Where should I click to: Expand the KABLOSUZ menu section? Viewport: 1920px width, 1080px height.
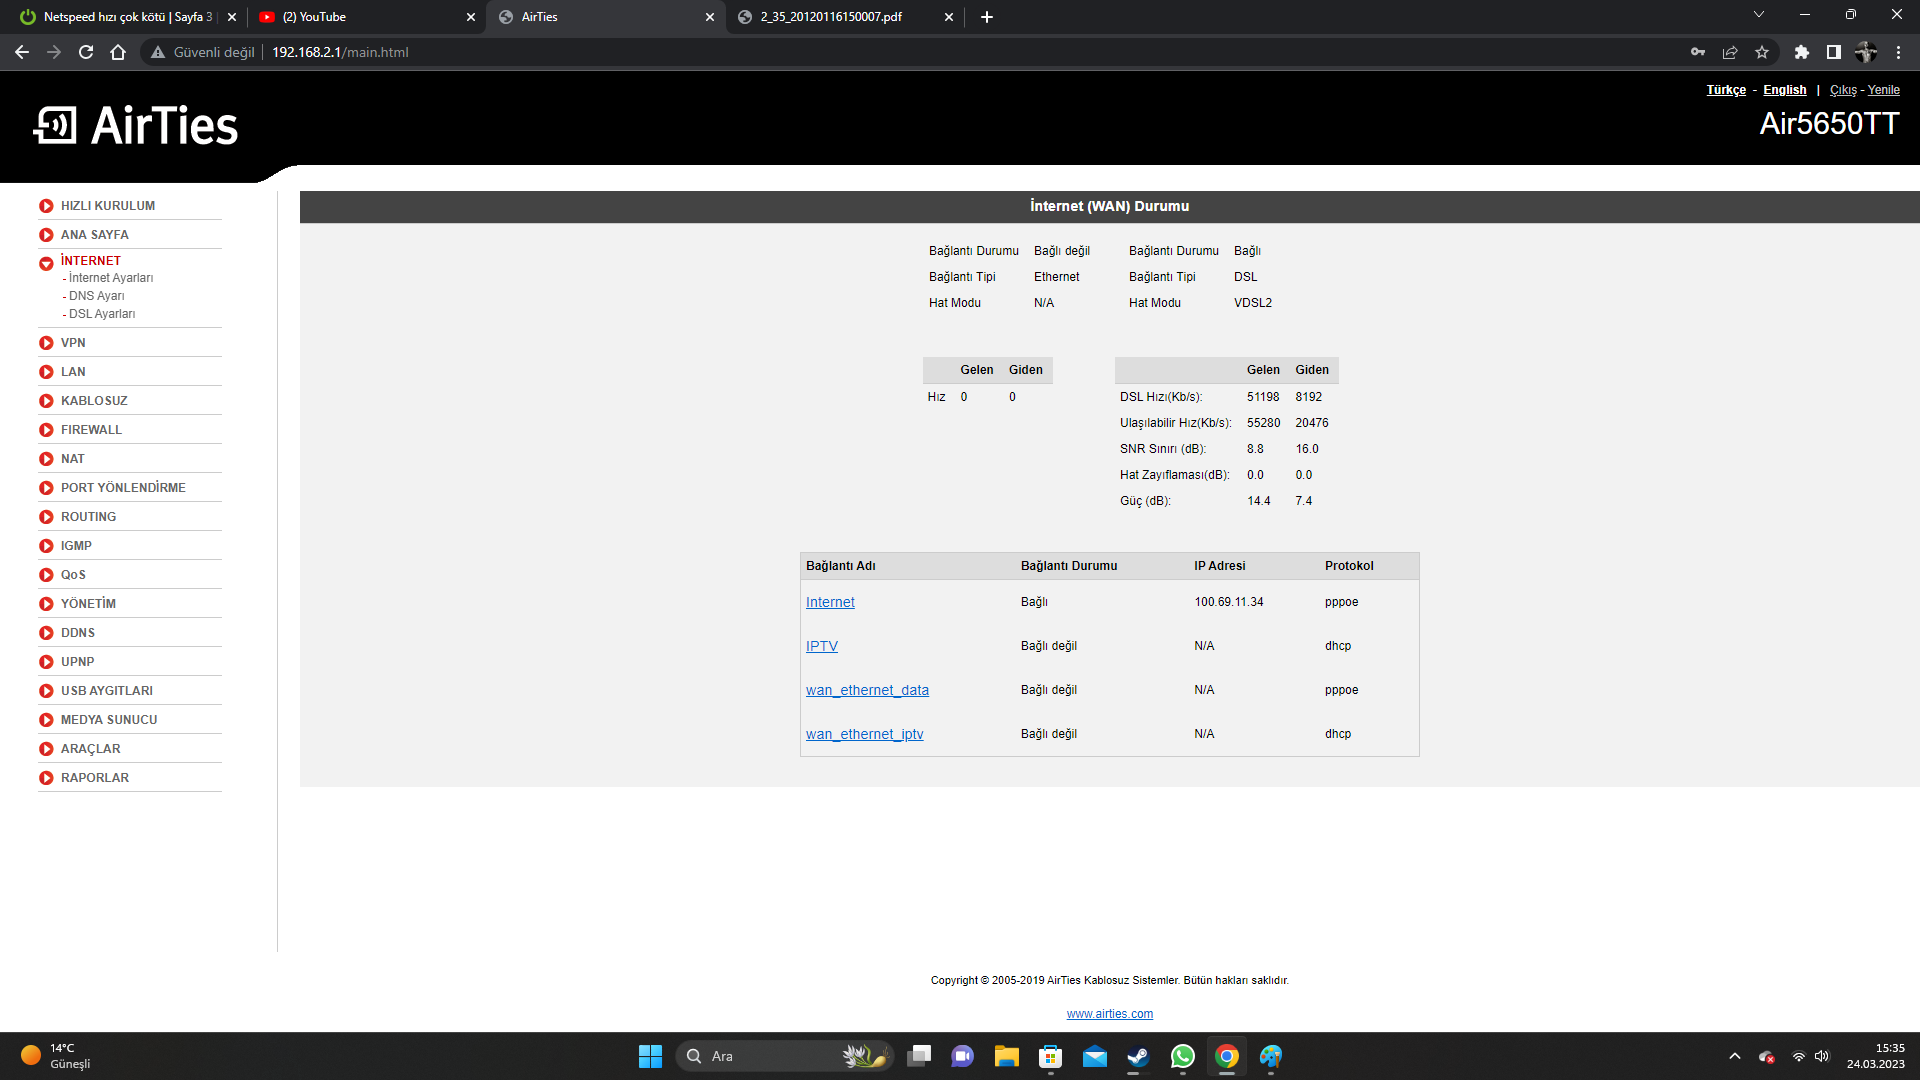[x=94, y=401]
